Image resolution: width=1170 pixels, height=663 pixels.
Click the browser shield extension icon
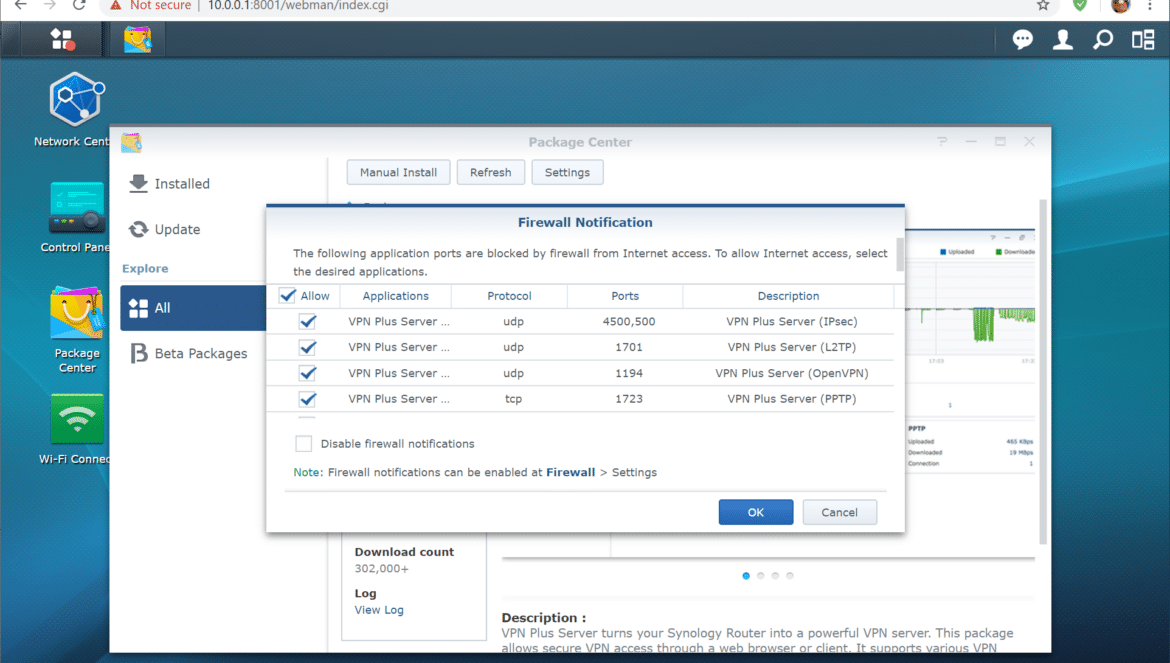1080,6
